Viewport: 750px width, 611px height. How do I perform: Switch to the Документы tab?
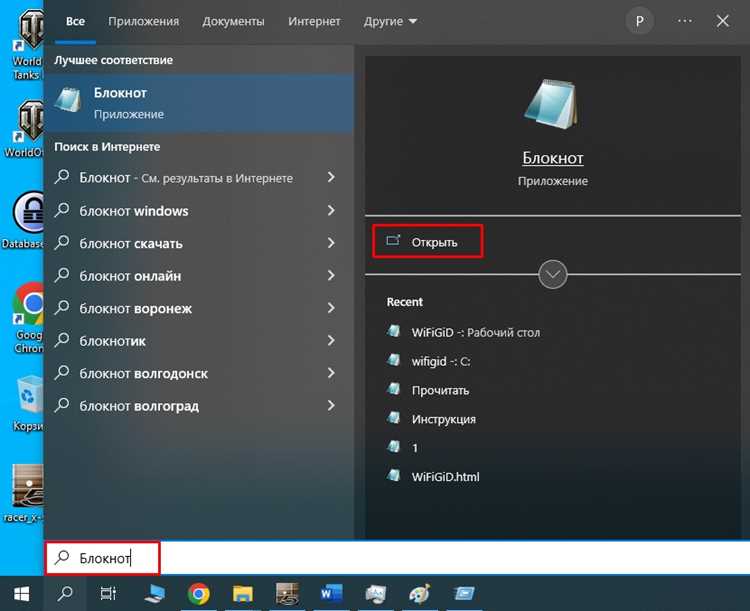(233, 22)
